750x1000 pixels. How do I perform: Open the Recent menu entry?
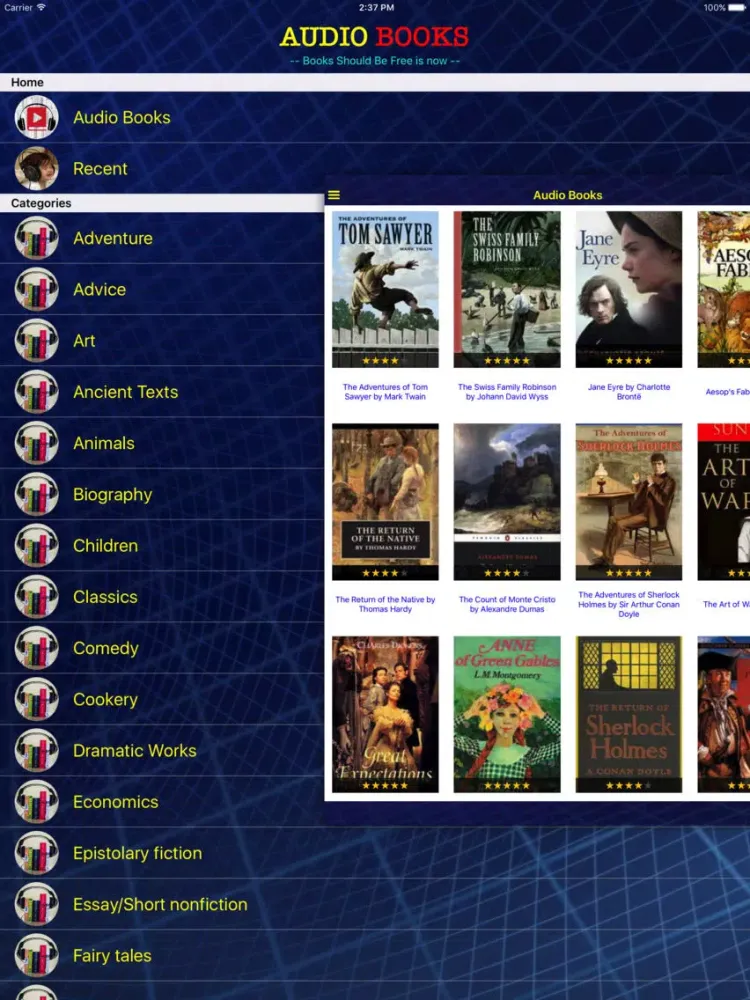tap(100, 169)
